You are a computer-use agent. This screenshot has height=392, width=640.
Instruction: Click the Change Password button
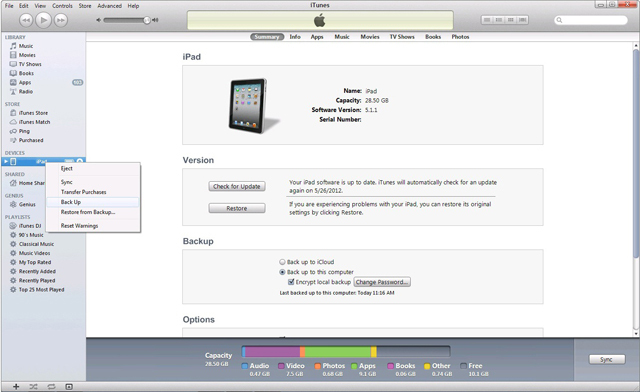[x=382, y=282]
